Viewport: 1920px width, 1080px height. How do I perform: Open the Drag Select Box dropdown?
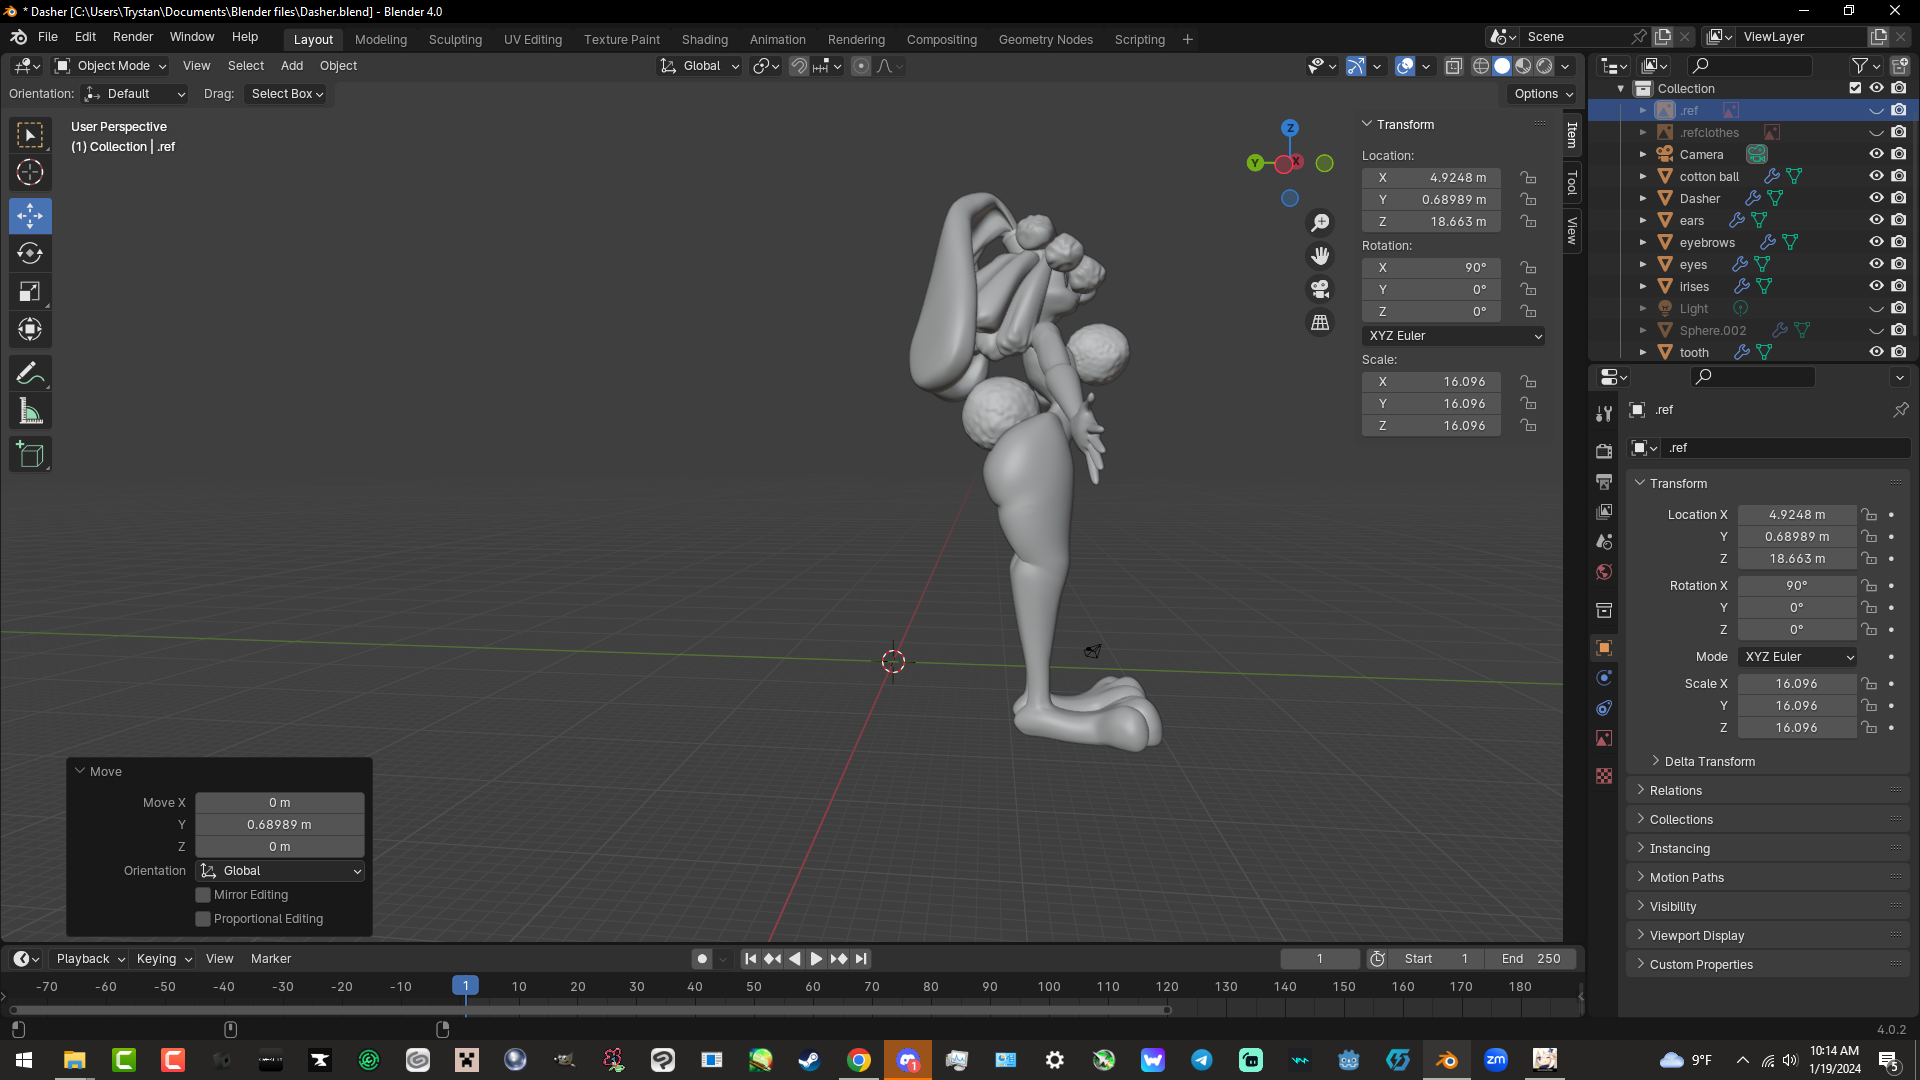(x=287, y=94)
